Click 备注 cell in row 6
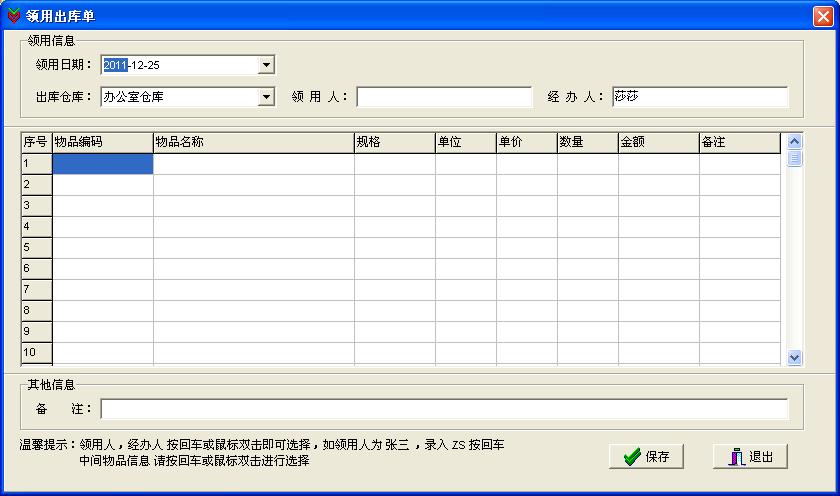The height and width of the screenshot is (496, 840). click(x=740, y=269)
